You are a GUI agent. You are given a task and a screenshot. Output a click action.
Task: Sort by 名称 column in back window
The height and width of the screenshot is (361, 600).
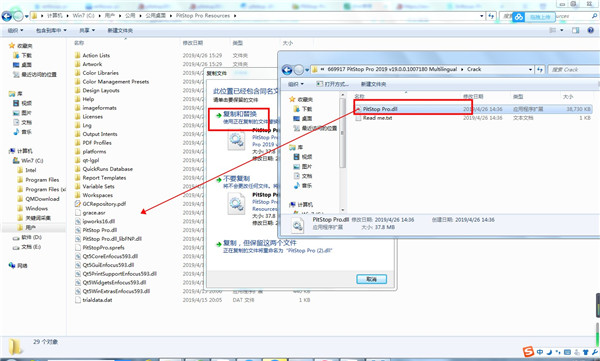79,43
